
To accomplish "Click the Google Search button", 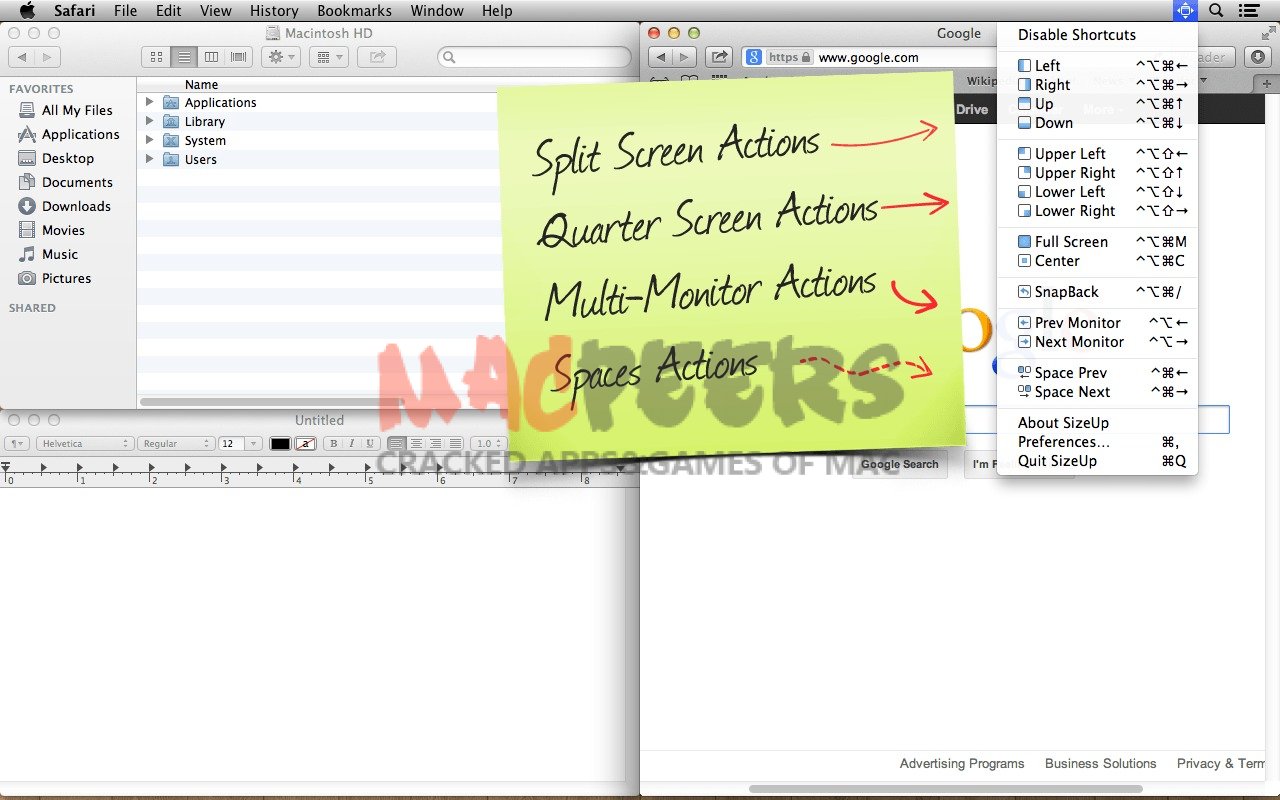I will tap(900, 464).
